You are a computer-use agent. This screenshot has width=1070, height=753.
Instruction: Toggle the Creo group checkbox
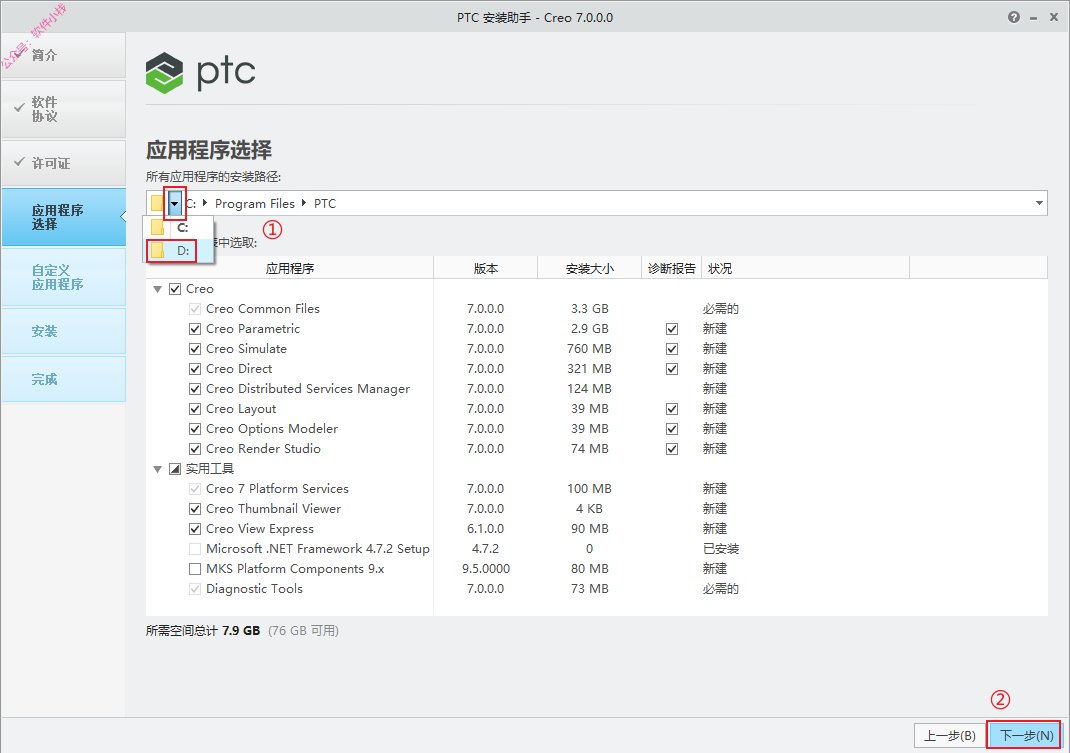175,289
